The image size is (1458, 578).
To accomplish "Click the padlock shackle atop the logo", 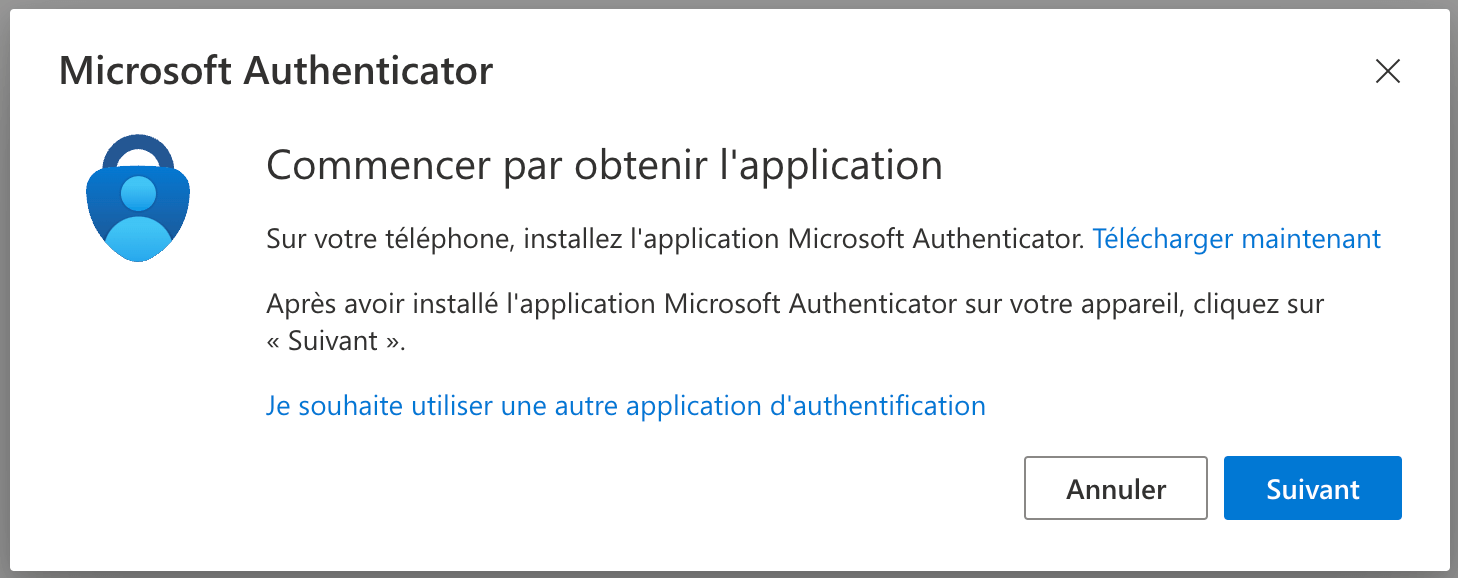I will [138, 148].
